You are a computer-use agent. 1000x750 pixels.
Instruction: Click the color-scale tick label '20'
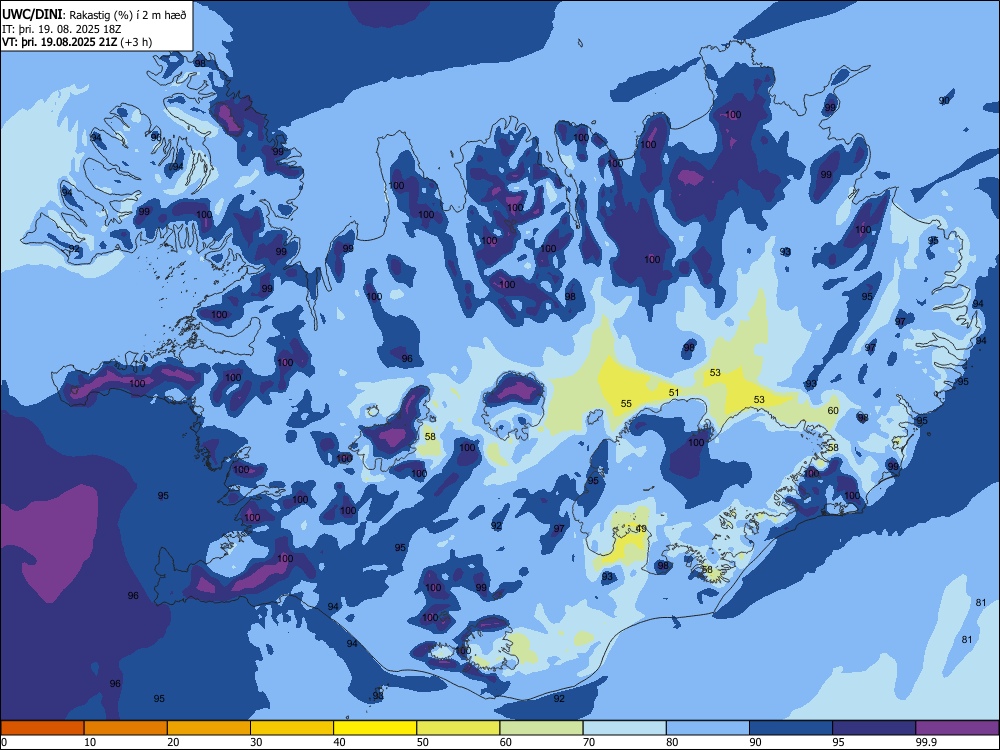click(173, 742)
